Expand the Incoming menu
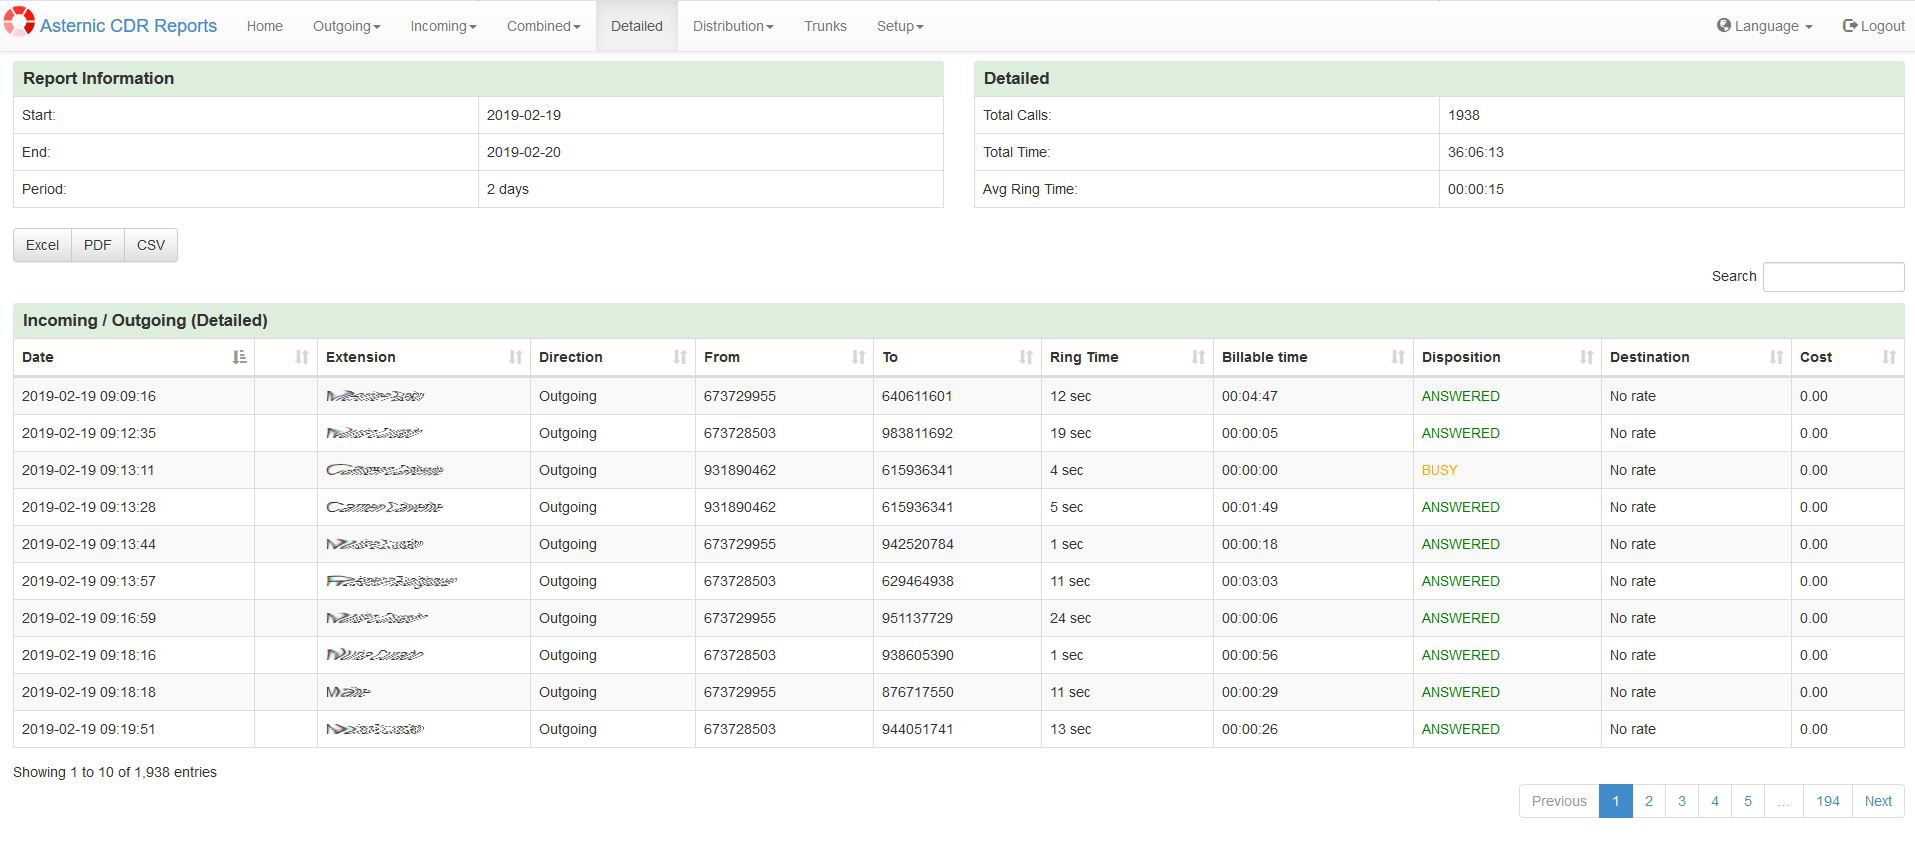Viewport: 1915px width, 846px height. (x=443, y=26)
